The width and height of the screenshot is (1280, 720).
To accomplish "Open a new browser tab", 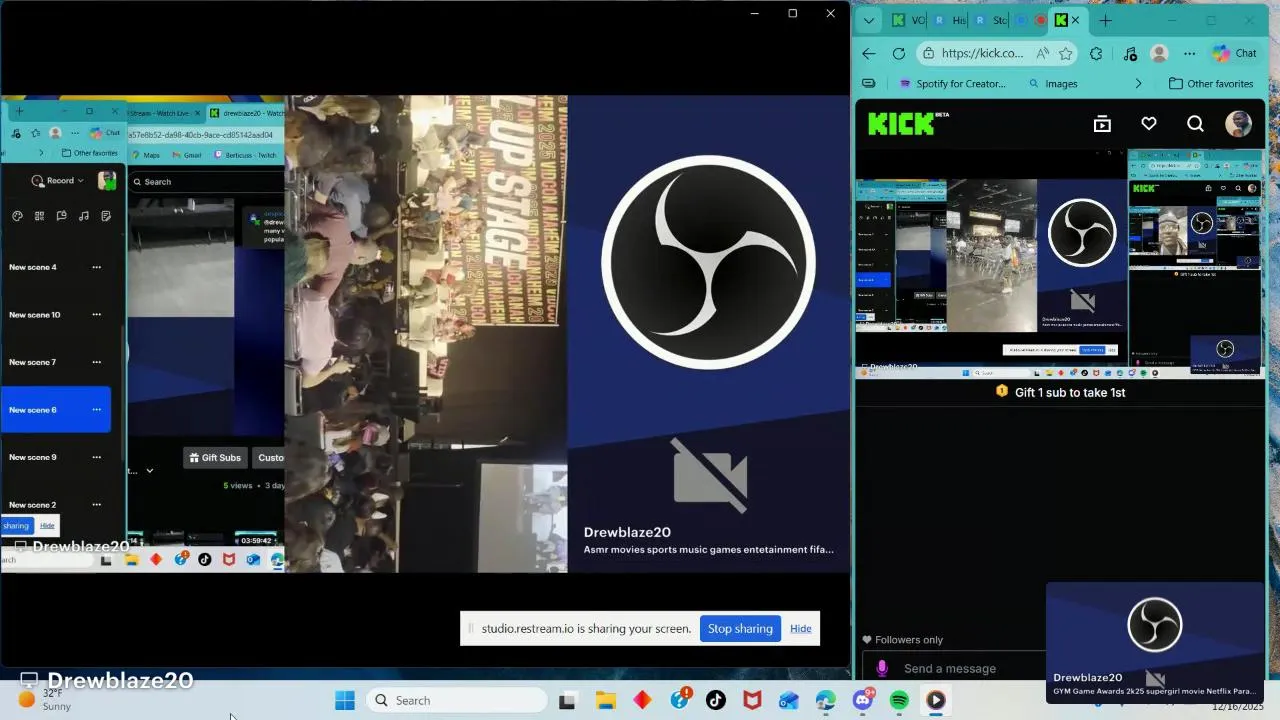I will pos(1105,20).
